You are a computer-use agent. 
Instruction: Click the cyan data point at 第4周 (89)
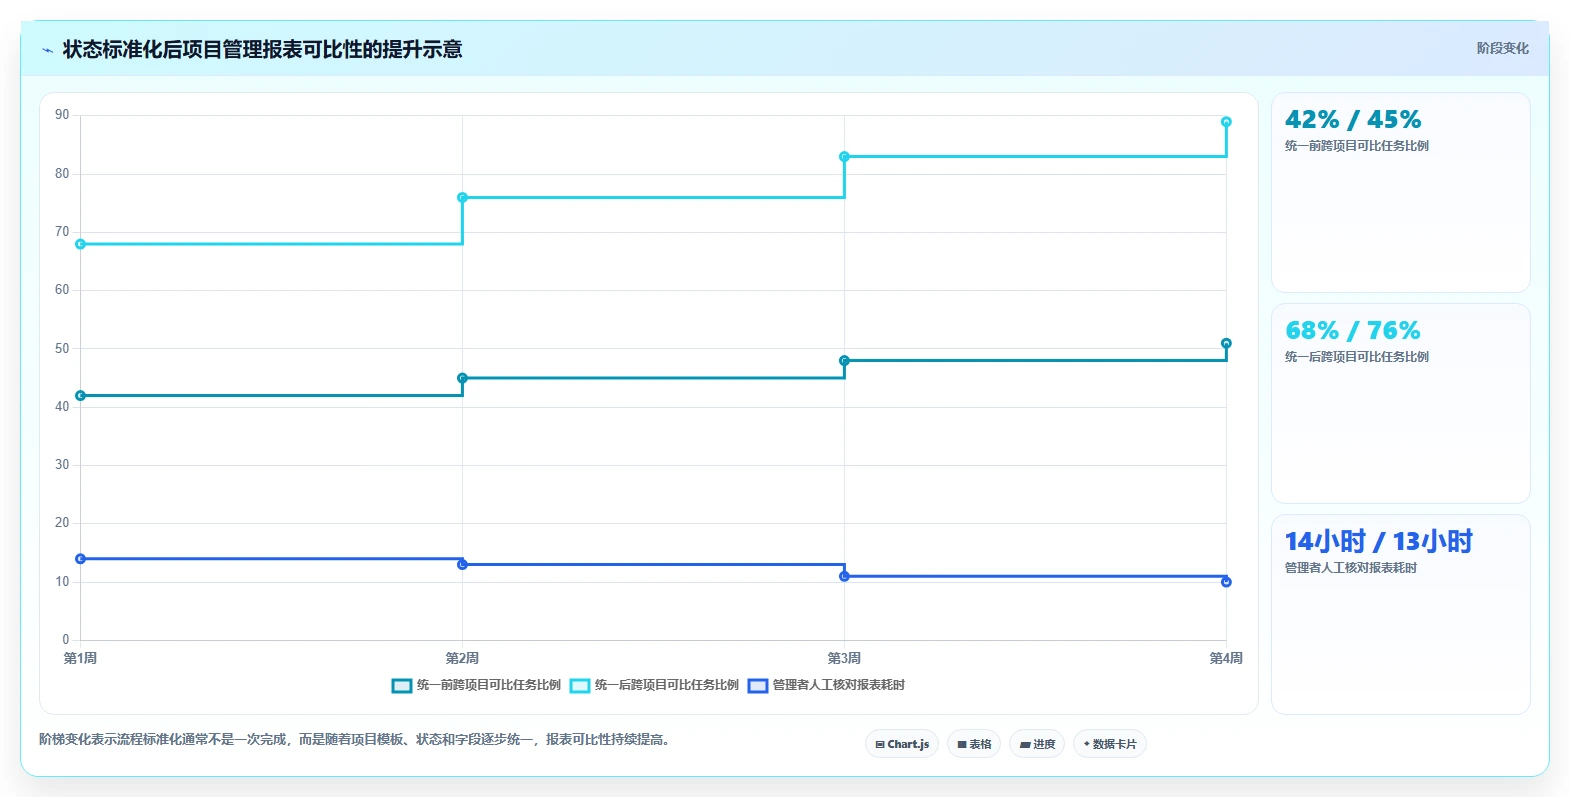point(1226,122)
